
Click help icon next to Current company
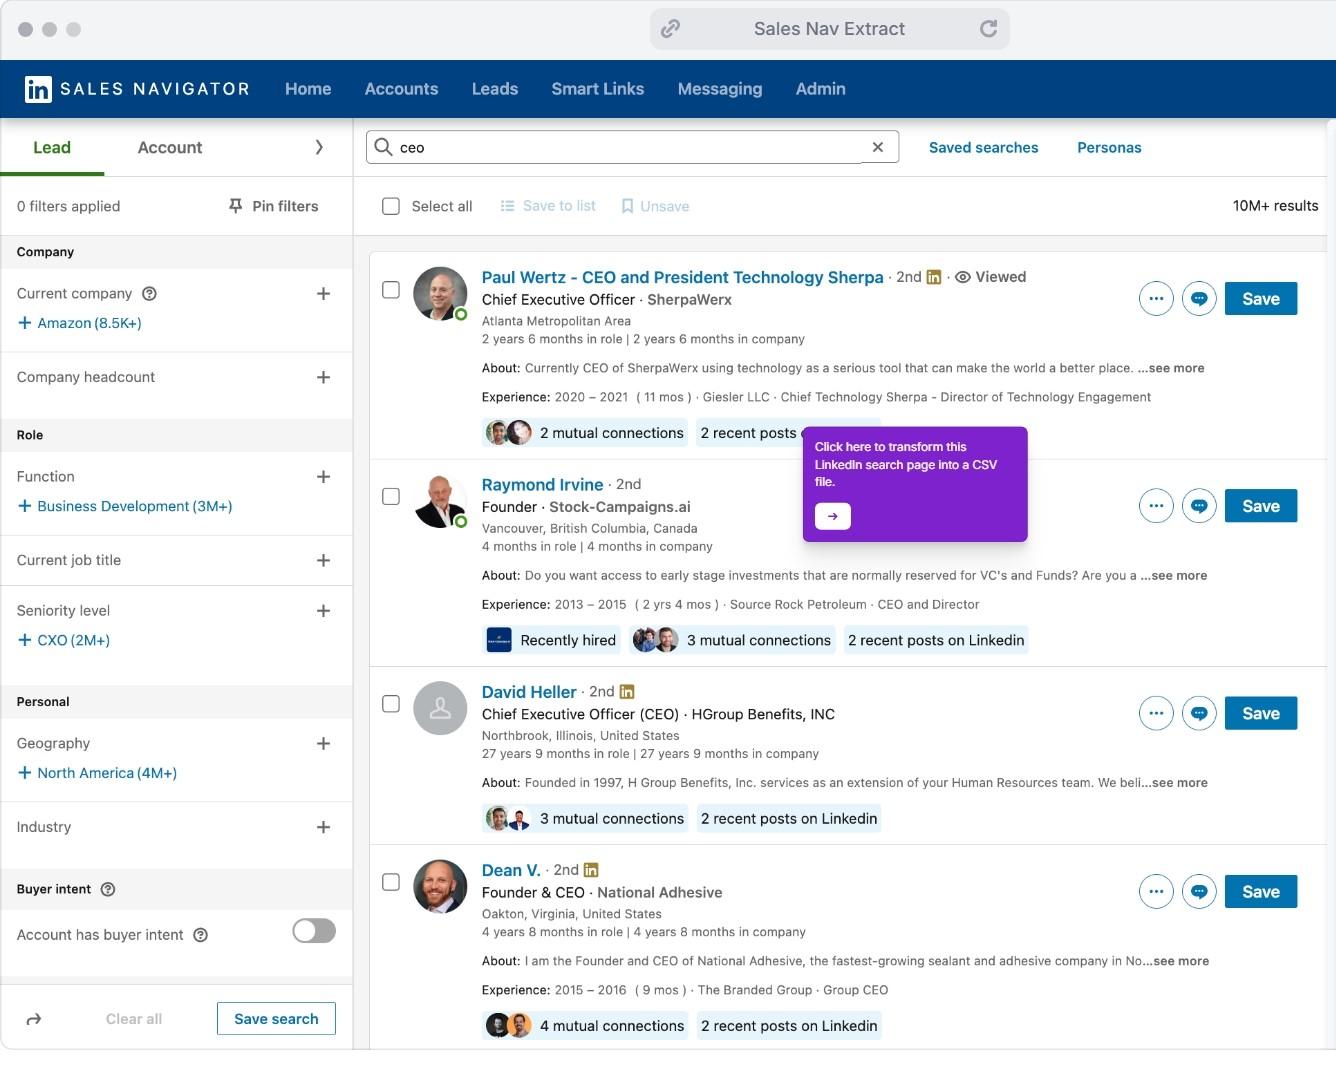[150, 294]
